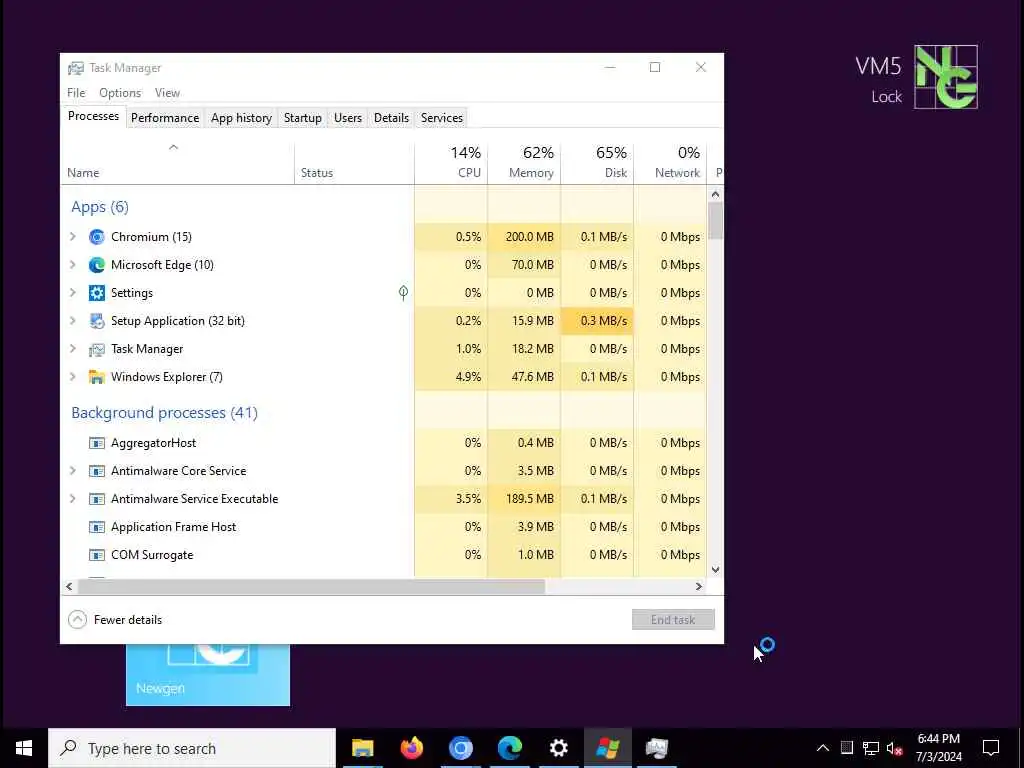Select the Setup Application process icon
The height and width of the screenshot is (768, 1024).
pyautogui.click(x=97, y=321)
